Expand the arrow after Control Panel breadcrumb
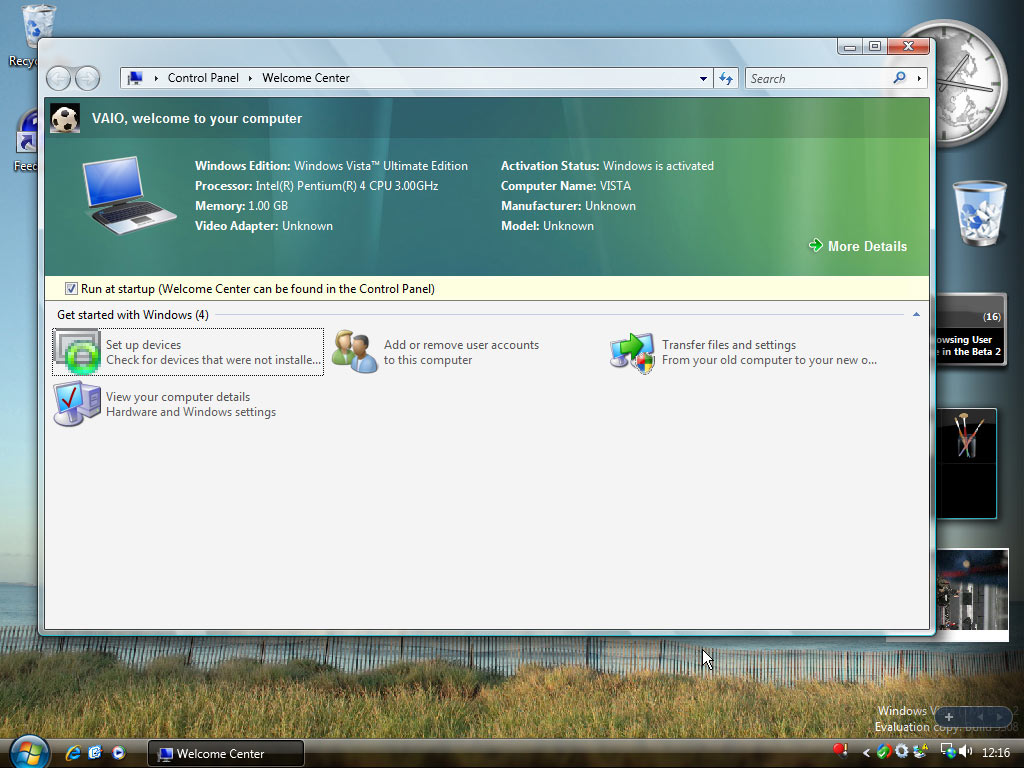Screen dimensions: 1024x768 click(250, 78)
